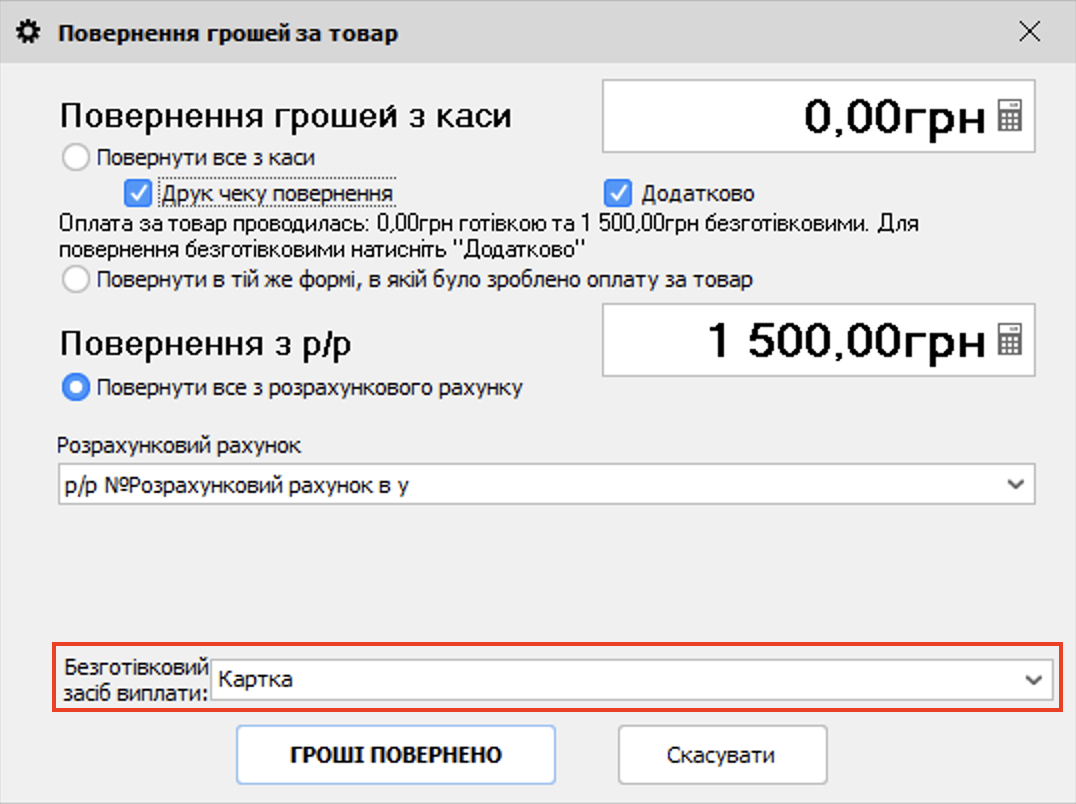Viewport: 1076px width, 804px height.
Task: Open the Розрахунковий рахунок combo box
Action: [x=530, y=485]
